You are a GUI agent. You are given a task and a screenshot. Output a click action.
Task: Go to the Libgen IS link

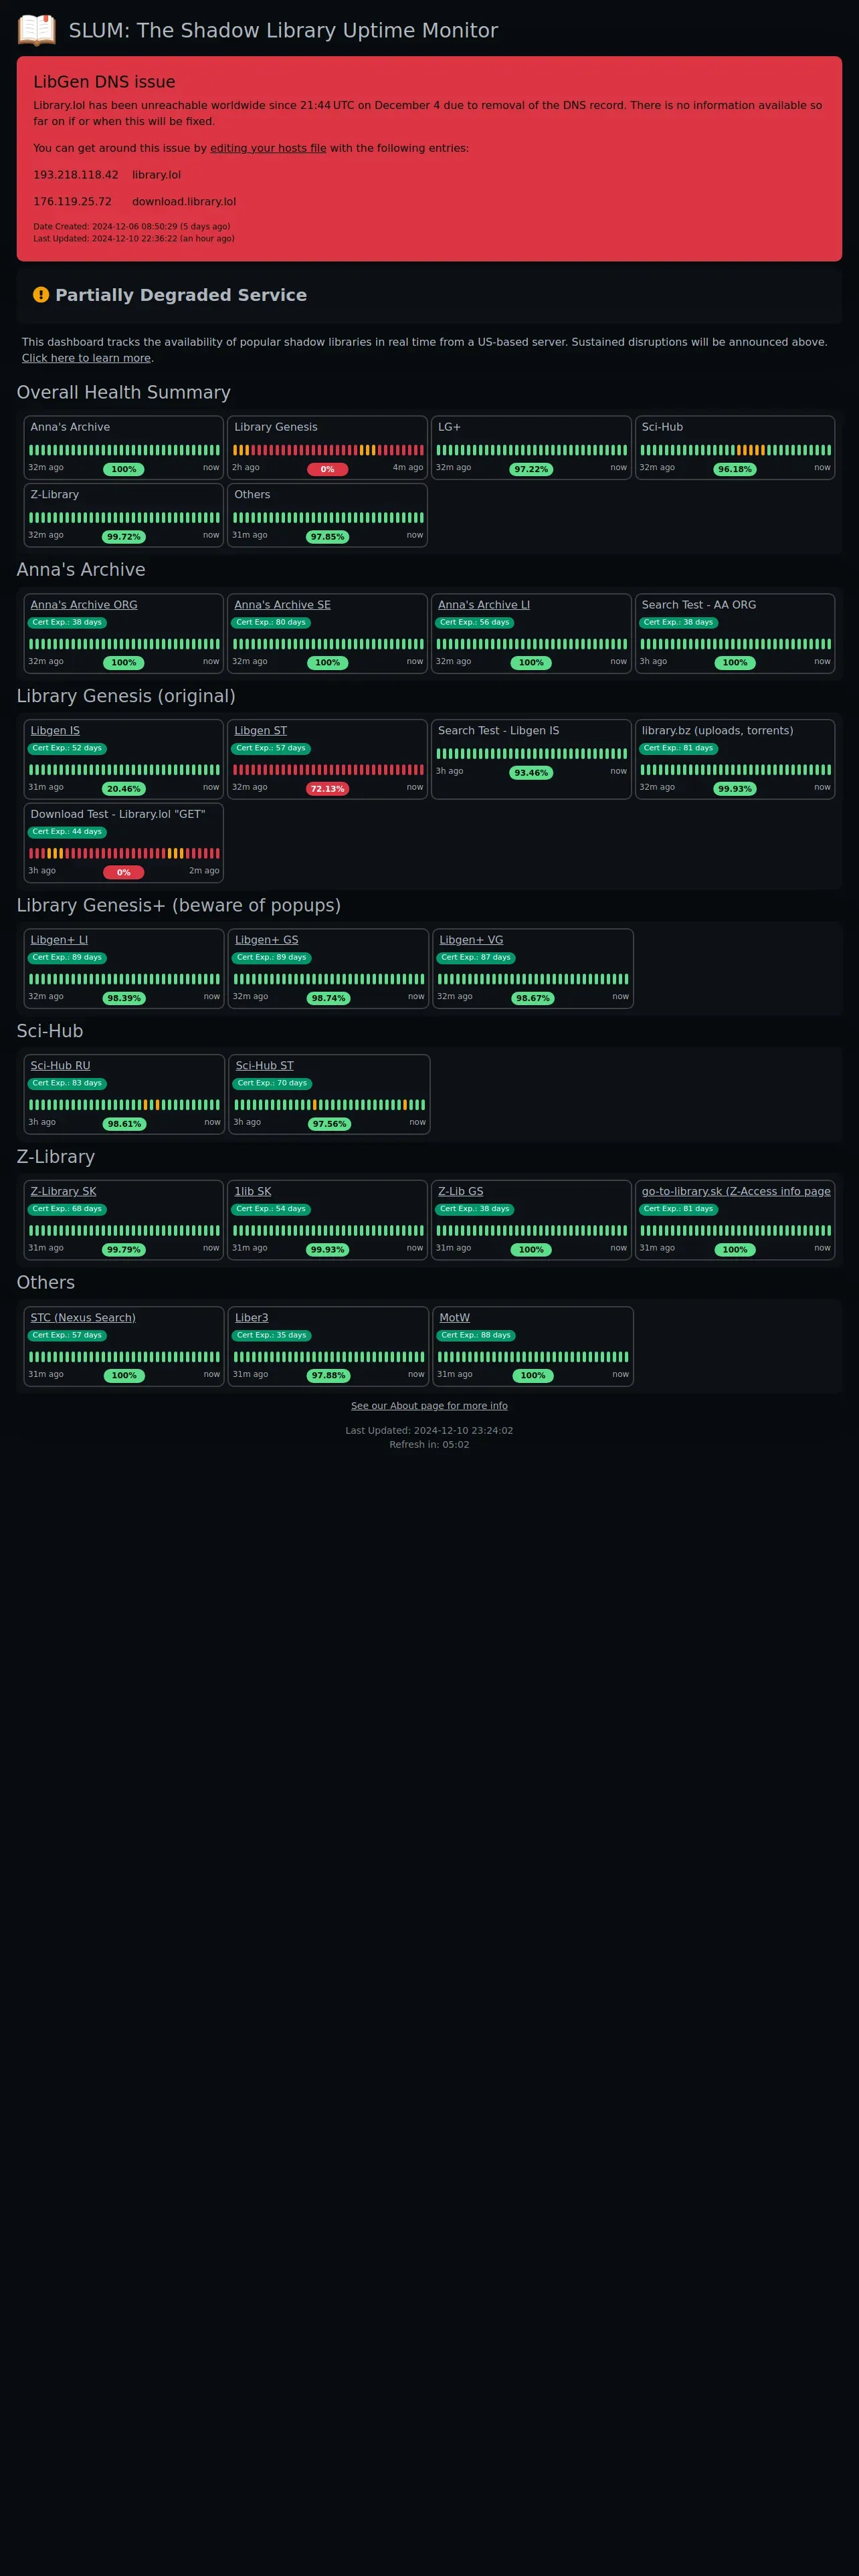55,731
